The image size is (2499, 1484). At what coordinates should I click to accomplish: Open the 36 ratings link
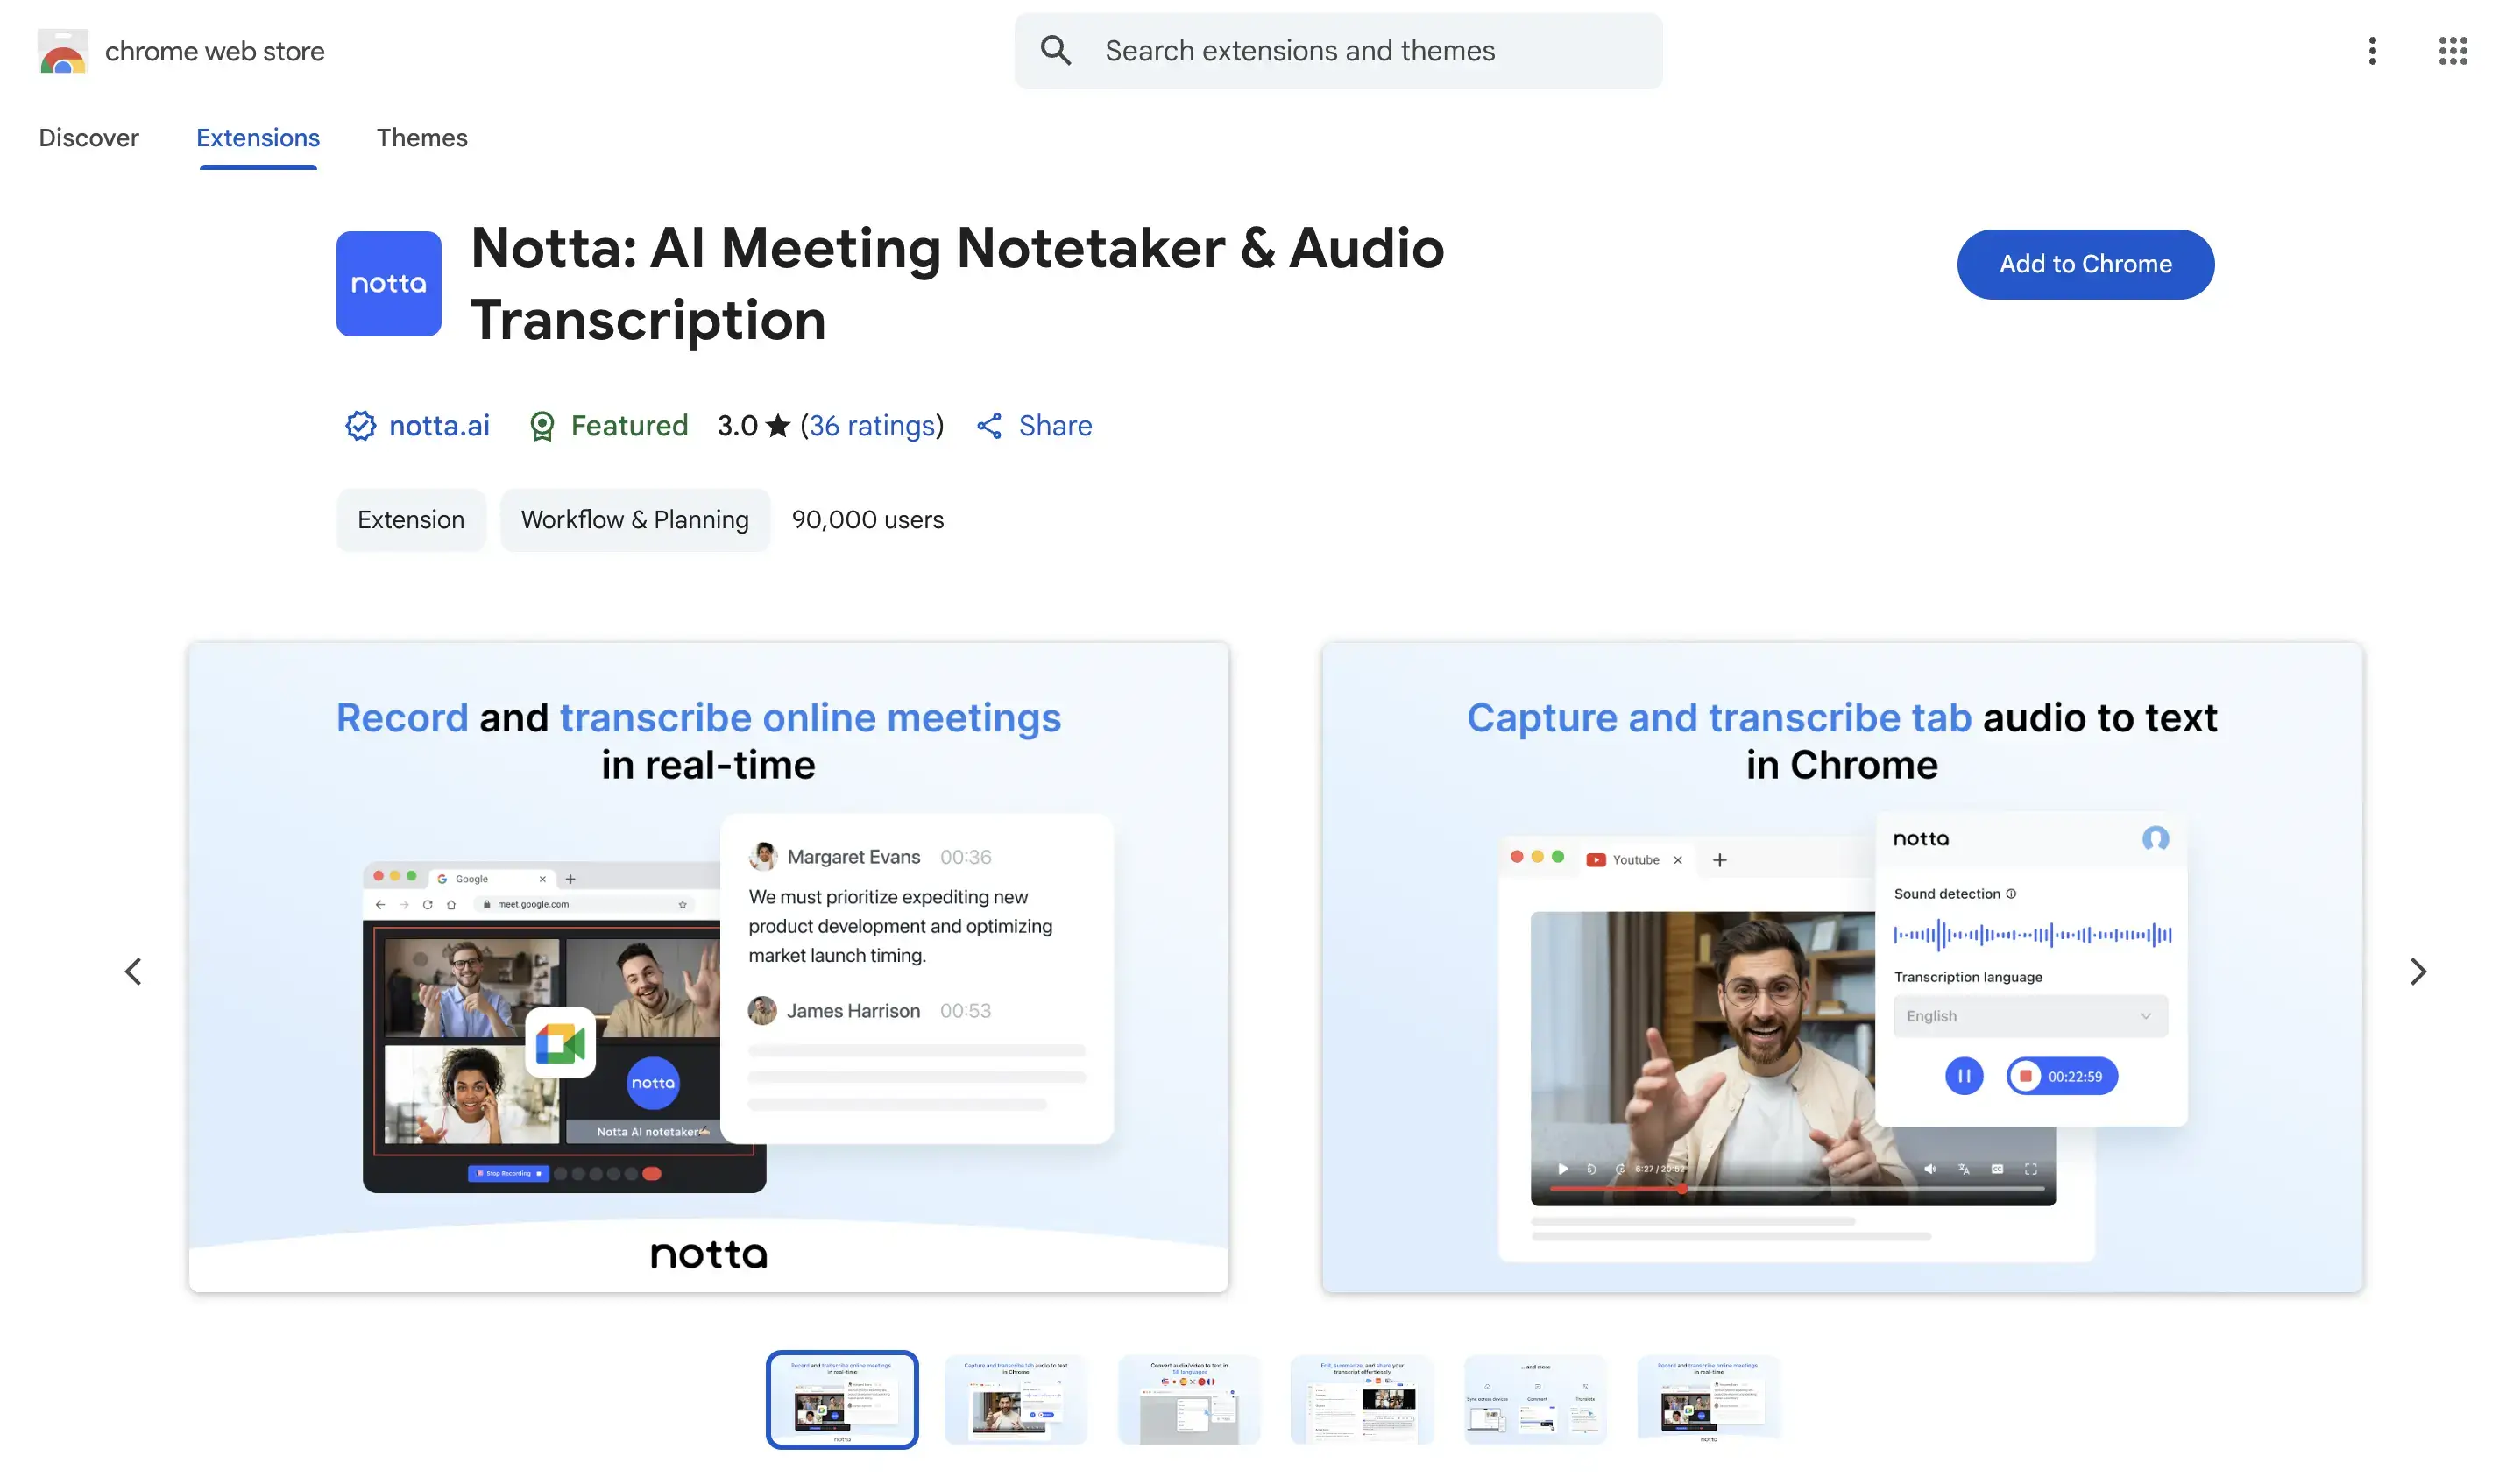click(872, 426)
